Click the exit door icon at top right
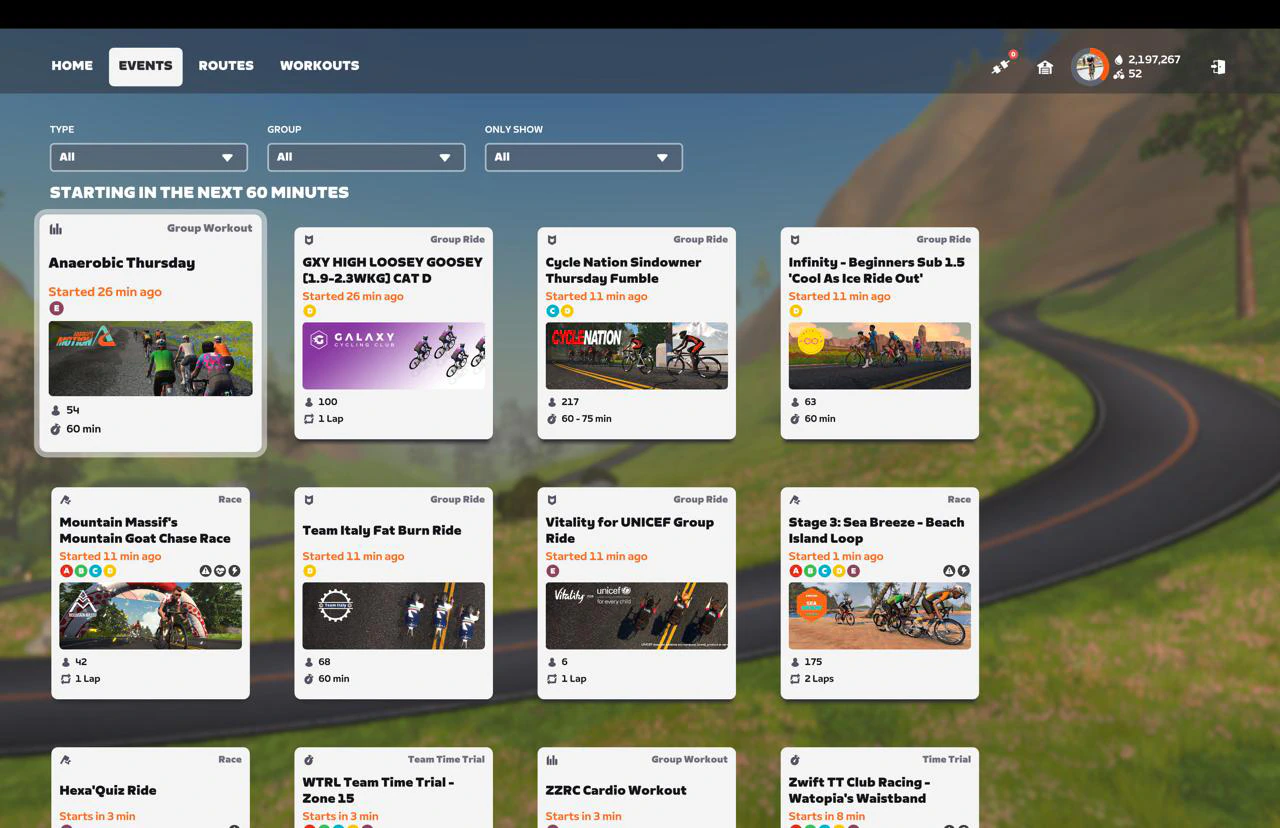Screen dimensions: 1280x828 [x=1218, y=65]
